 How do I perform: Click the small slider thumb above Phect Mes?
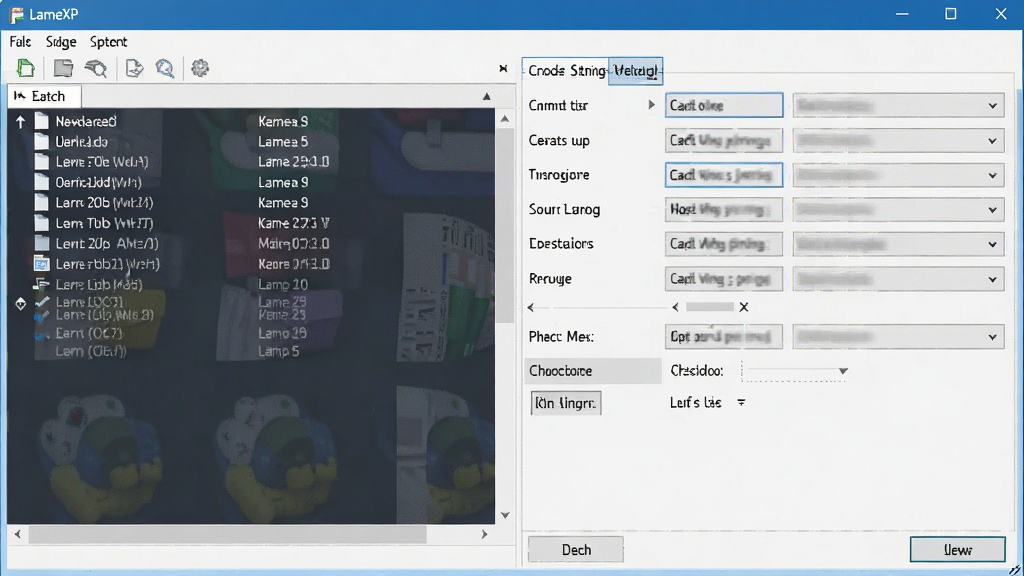coord(710,307)
